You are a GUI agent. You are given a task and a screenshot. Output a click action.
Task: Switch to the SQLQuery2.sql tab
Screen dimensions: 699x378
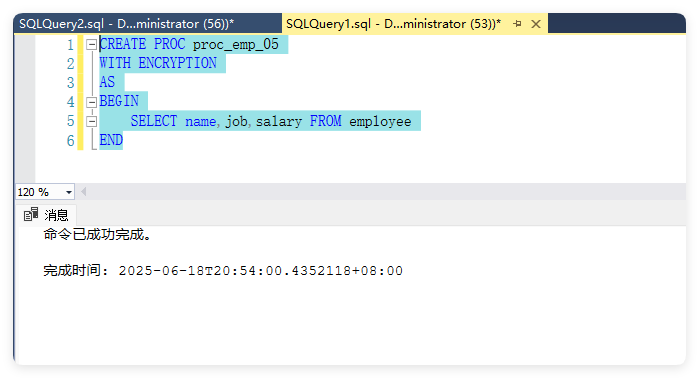pos(126,24)
